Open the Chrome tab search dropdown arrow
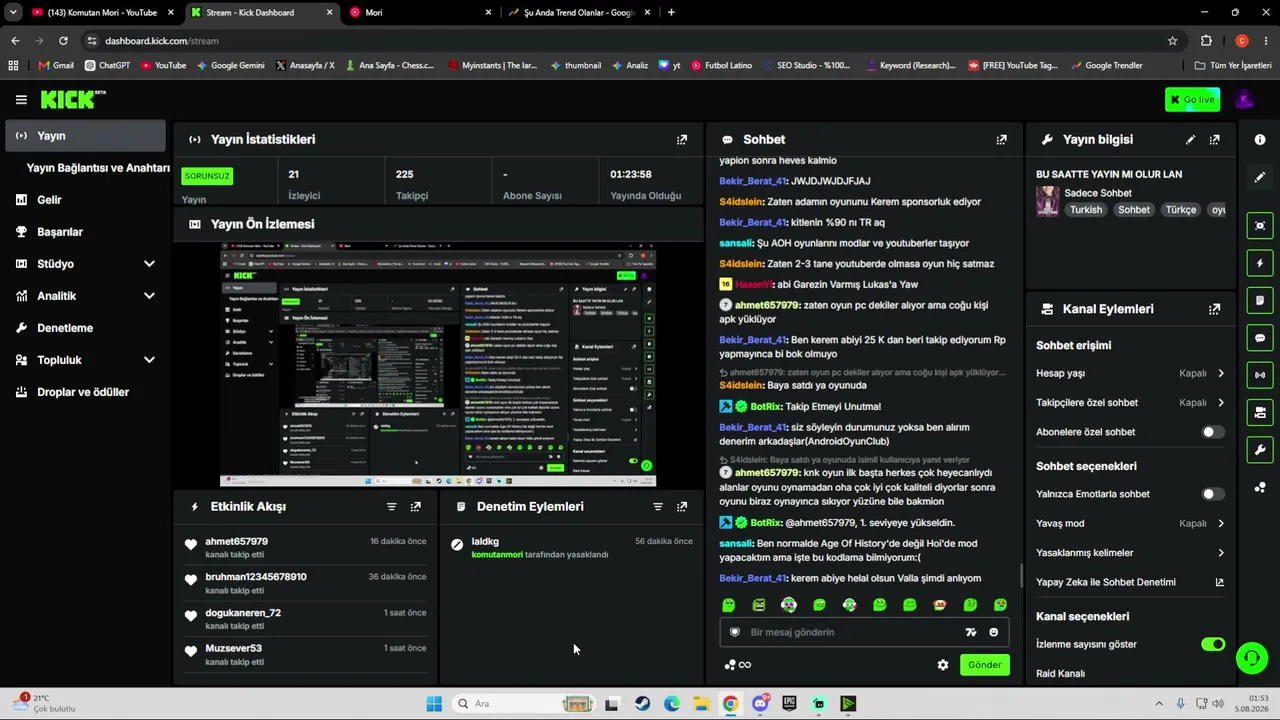The width and height of the screenshot is (1280, 720). [13, 13]
